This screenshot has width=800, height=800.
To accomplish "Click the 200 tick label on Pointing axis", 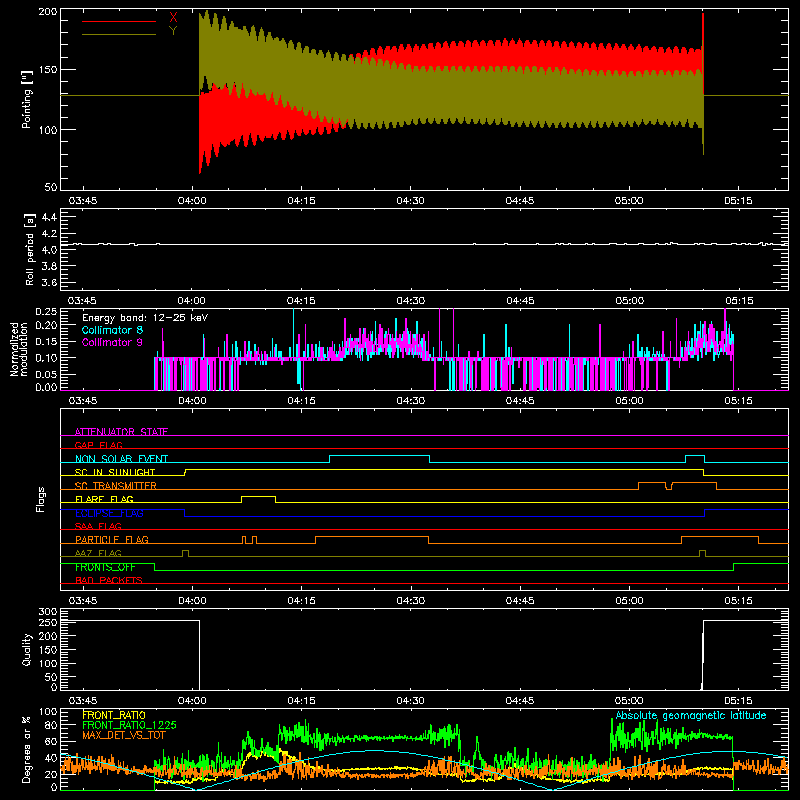I will coord(47,11).
